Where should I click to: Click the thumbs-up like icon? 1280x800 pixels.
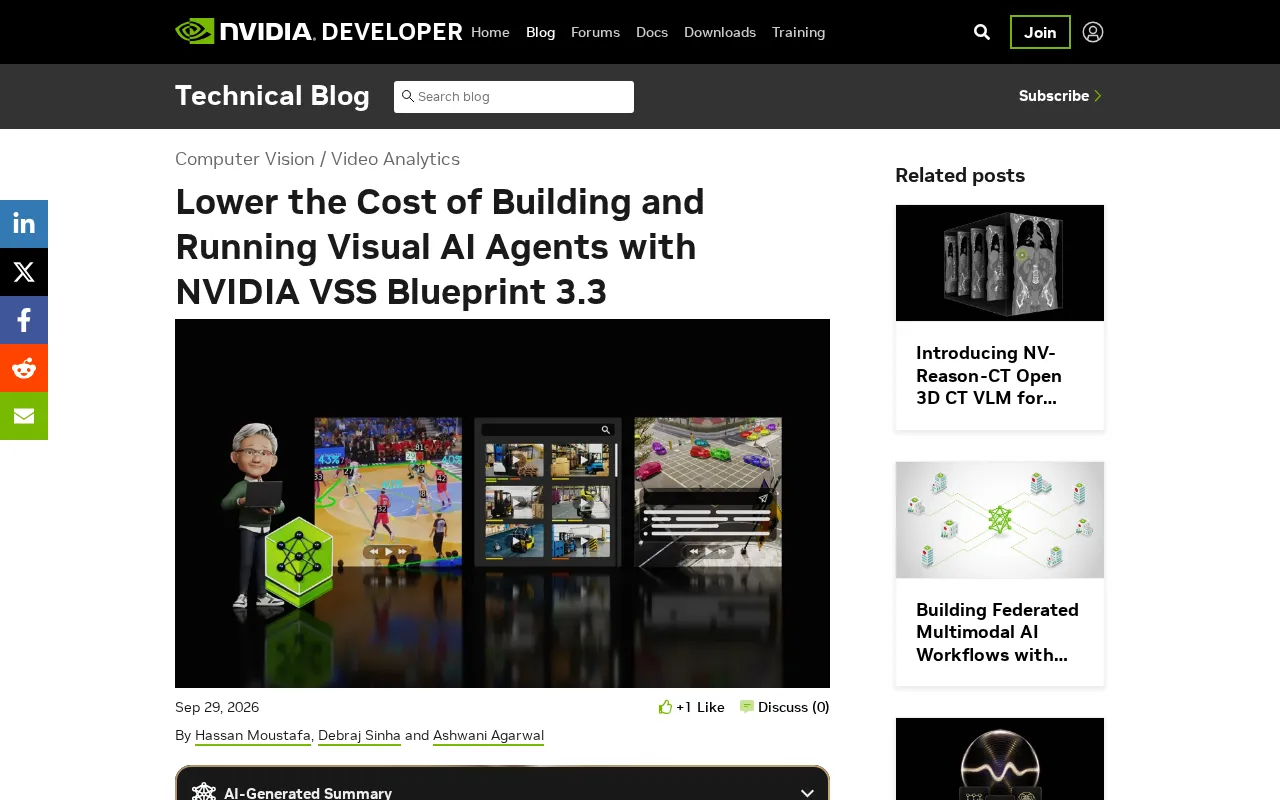(x=665, y=707)
